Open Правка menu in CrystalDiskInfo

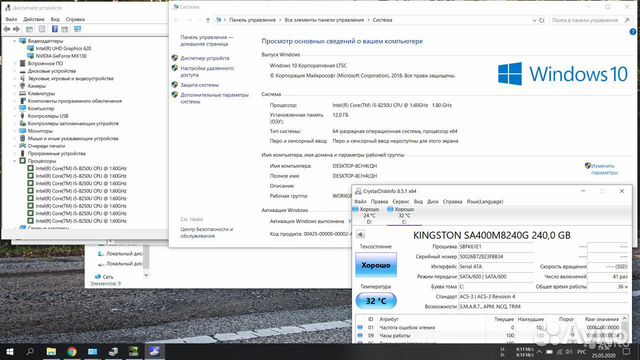(379, 202)
